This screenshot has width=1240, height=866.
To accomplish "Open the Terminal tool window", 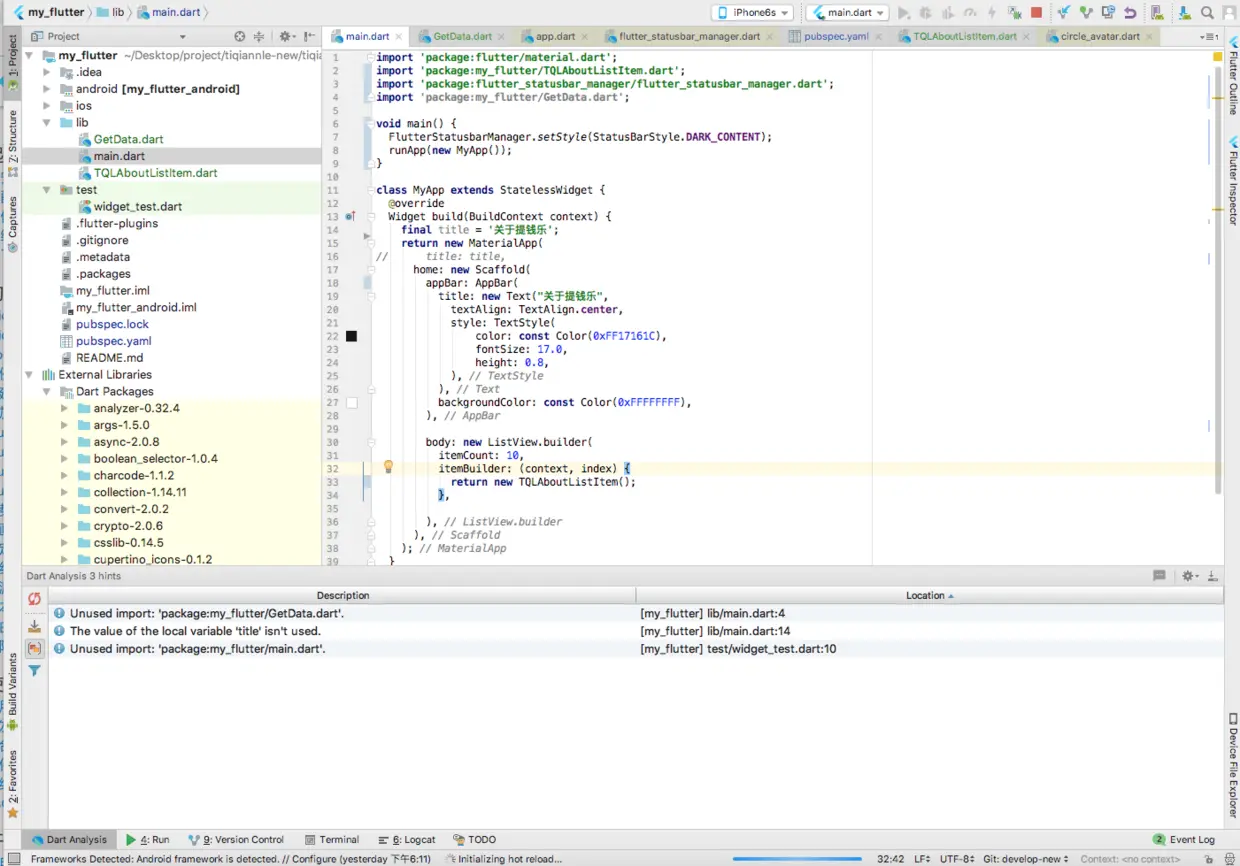I will pos(331,840).
